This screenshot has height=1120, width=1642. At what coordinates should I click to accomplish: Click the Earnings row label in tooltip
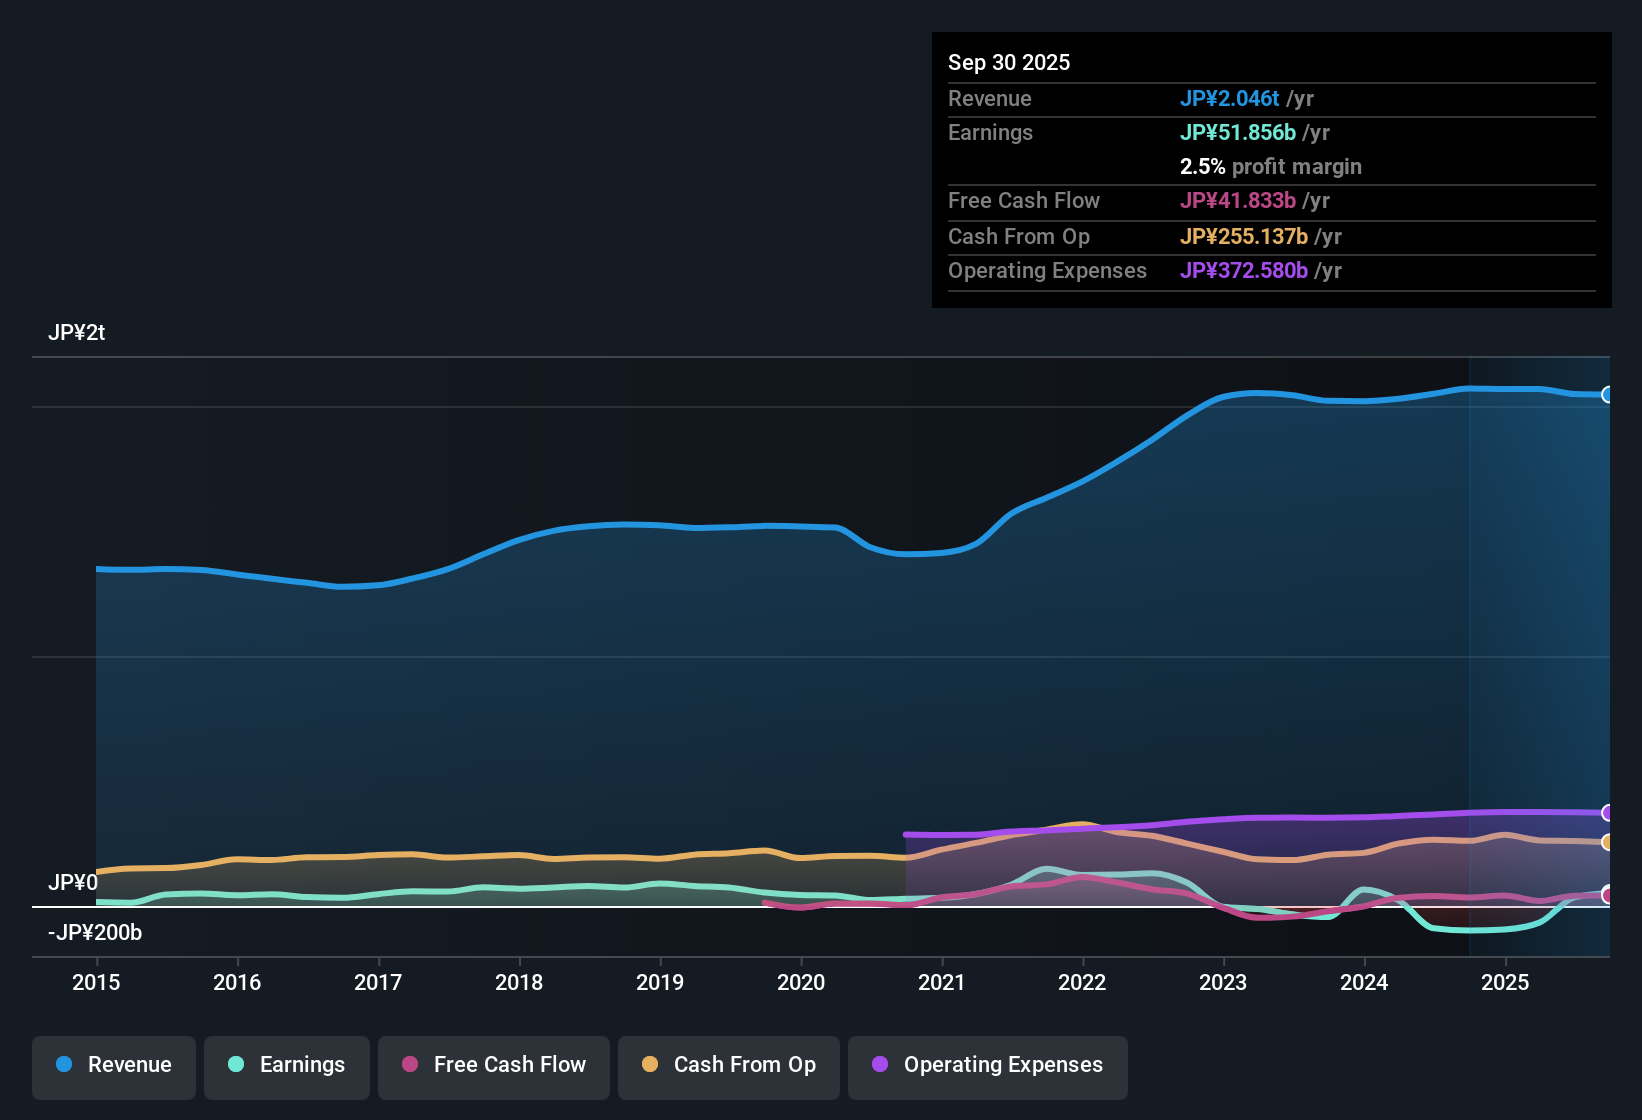990,133
